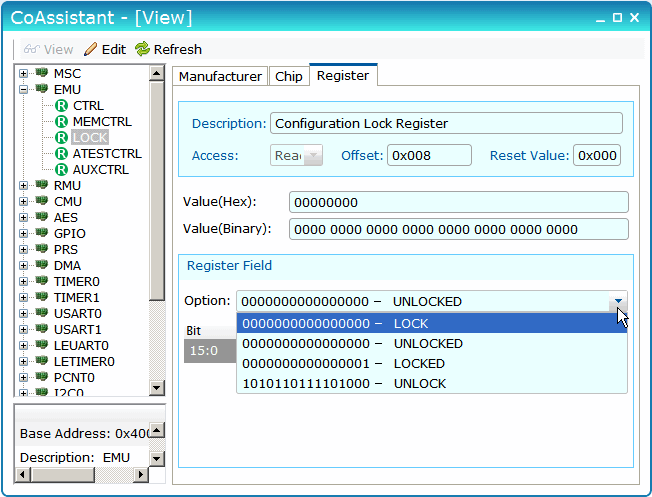The image size is (652, 497).
Task: Click the chip icon beside USART1
Action: [x=42, y=329]
